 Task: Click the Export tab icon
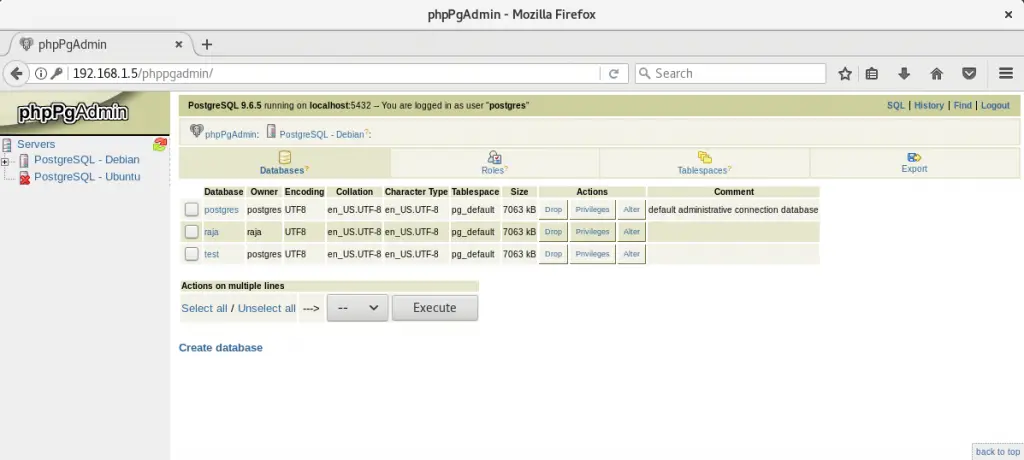tap(914, 157)
